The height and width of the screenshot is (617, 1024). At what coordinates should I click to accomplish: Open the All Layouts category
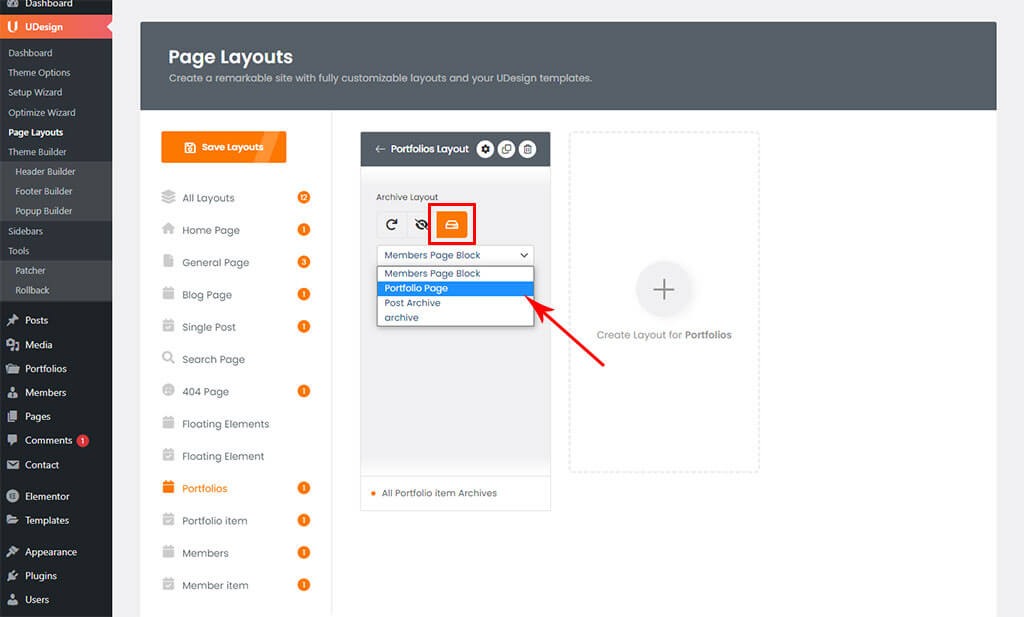pyautogui.click(x=208, y=198)
